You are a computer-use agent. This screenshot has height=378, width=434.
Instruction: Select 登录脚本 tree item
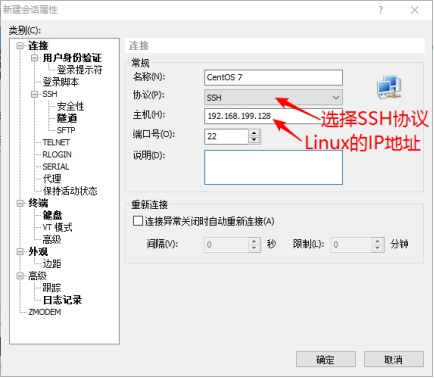[61, 82]
